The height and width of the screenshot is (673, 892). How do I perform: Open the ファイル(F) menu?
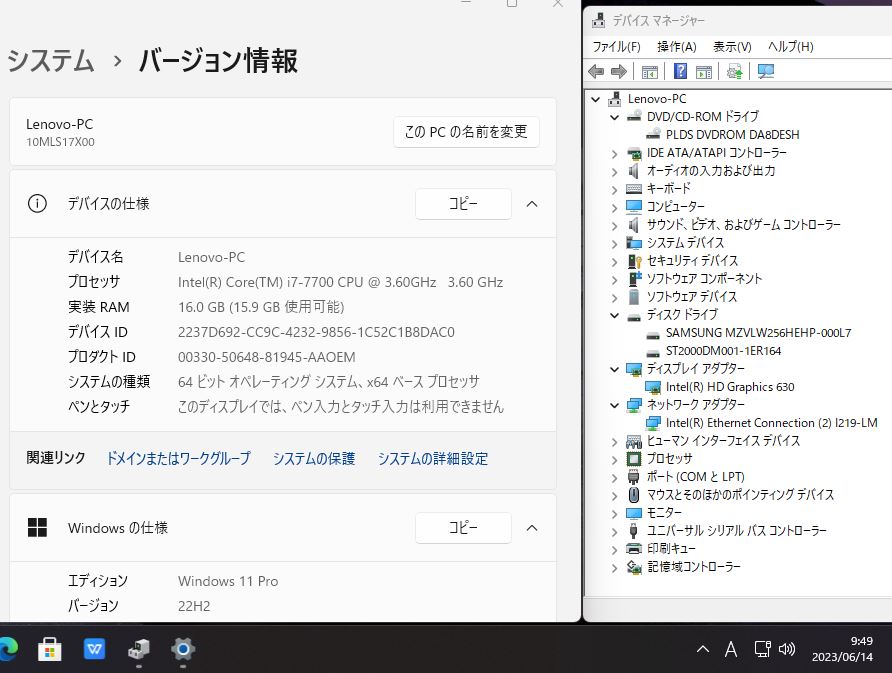[x=617, y=47]
